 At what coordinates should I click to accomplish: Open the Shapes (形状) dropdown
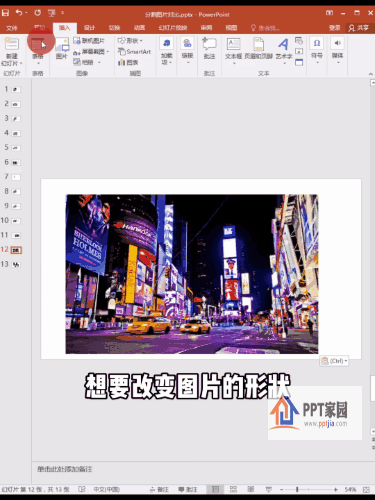click(x=130, y=41)
